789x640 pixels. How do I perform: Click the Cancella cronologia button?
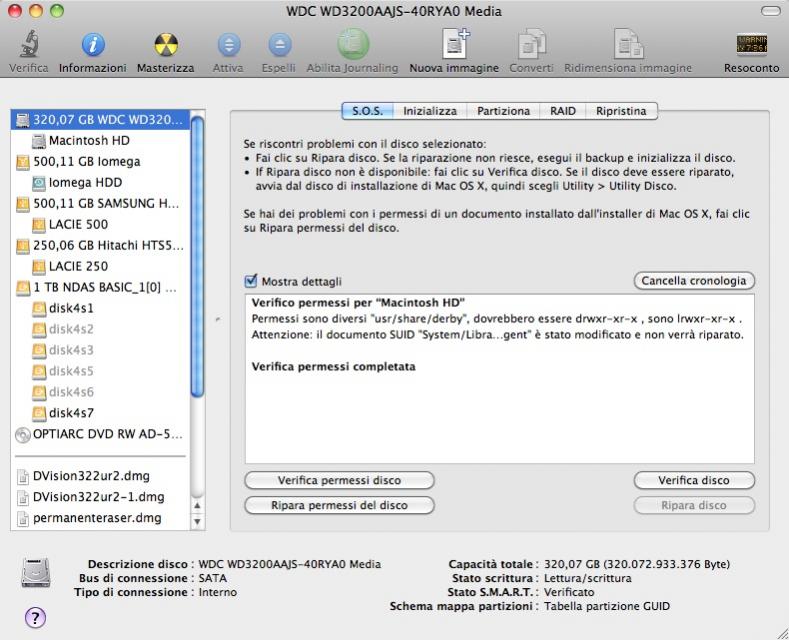(694, 281)
